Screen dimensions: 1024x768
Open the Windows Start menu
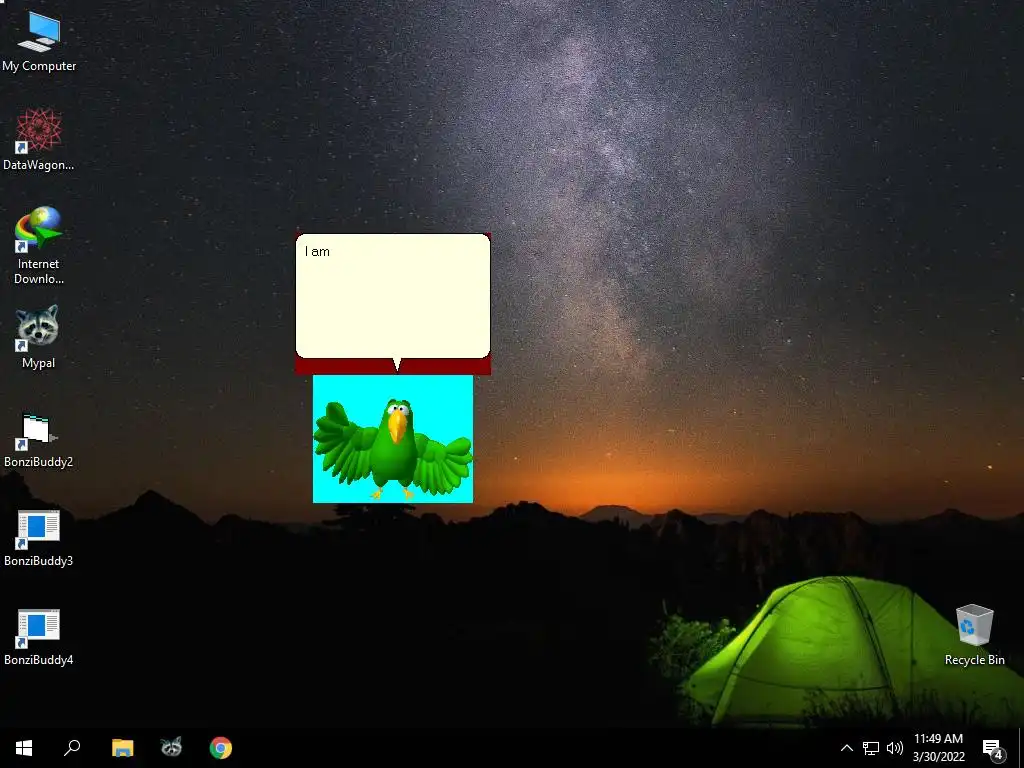pos(24,748)
